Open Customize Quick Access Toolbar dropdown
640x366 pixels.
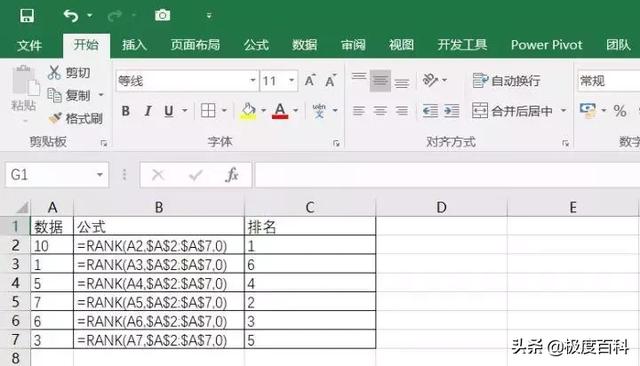209,16
